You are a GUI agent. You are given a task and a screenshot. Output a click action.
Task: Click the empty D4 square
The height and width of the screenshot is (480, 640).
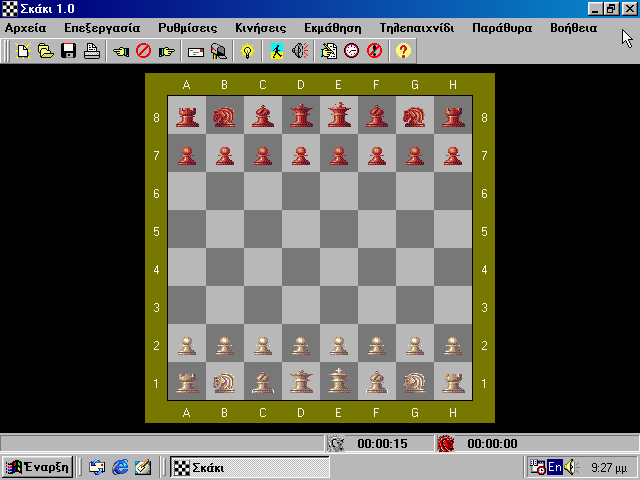(x=301, y=267)
